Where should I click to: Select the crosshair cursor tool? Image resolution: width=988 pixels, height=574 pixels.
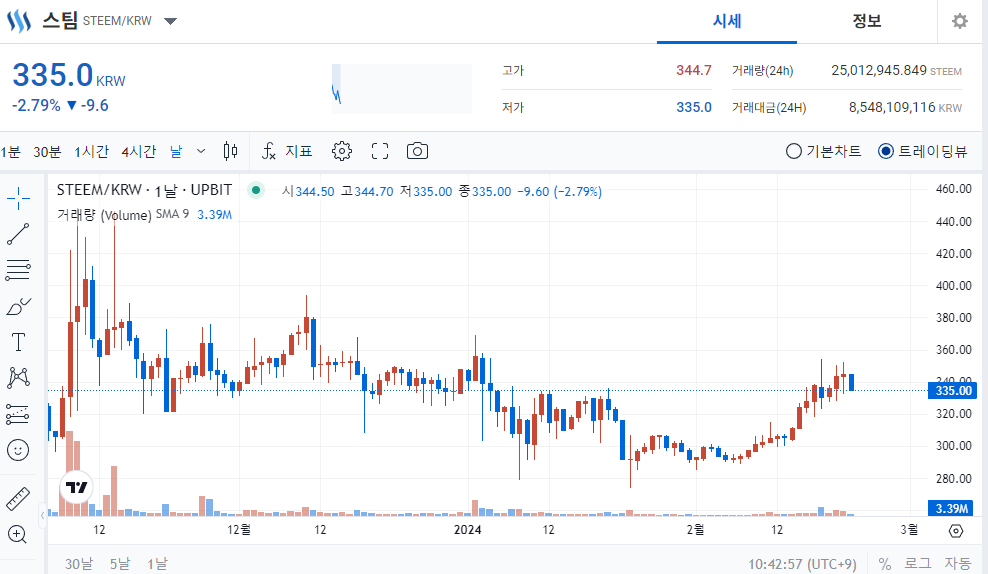point(18,198)
